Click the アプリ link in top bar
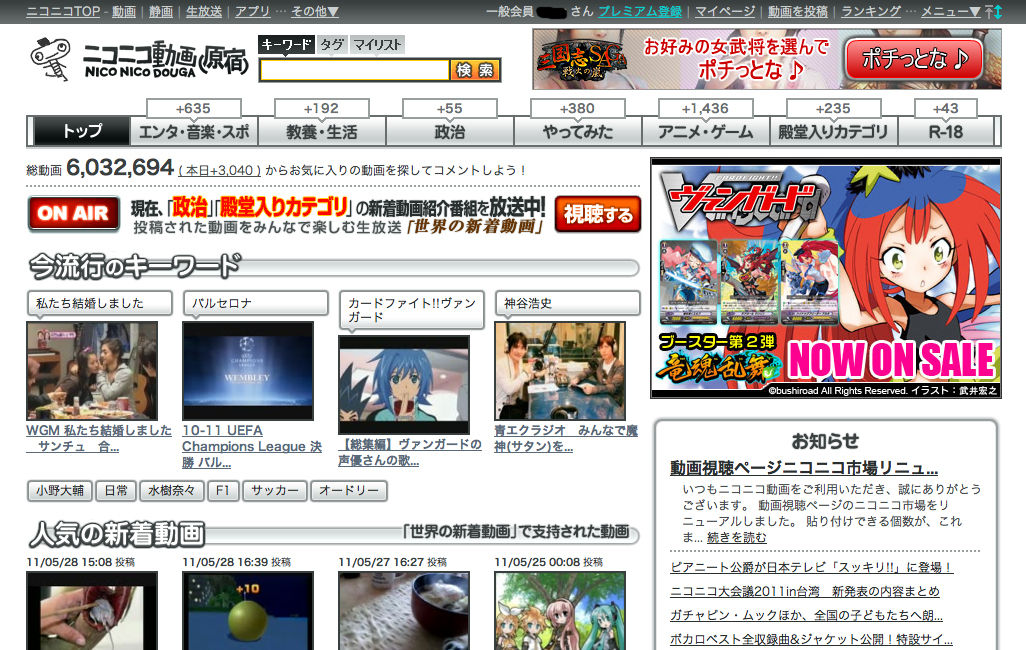The width and height of the screenshot is (1026, 650). [252, 11]
